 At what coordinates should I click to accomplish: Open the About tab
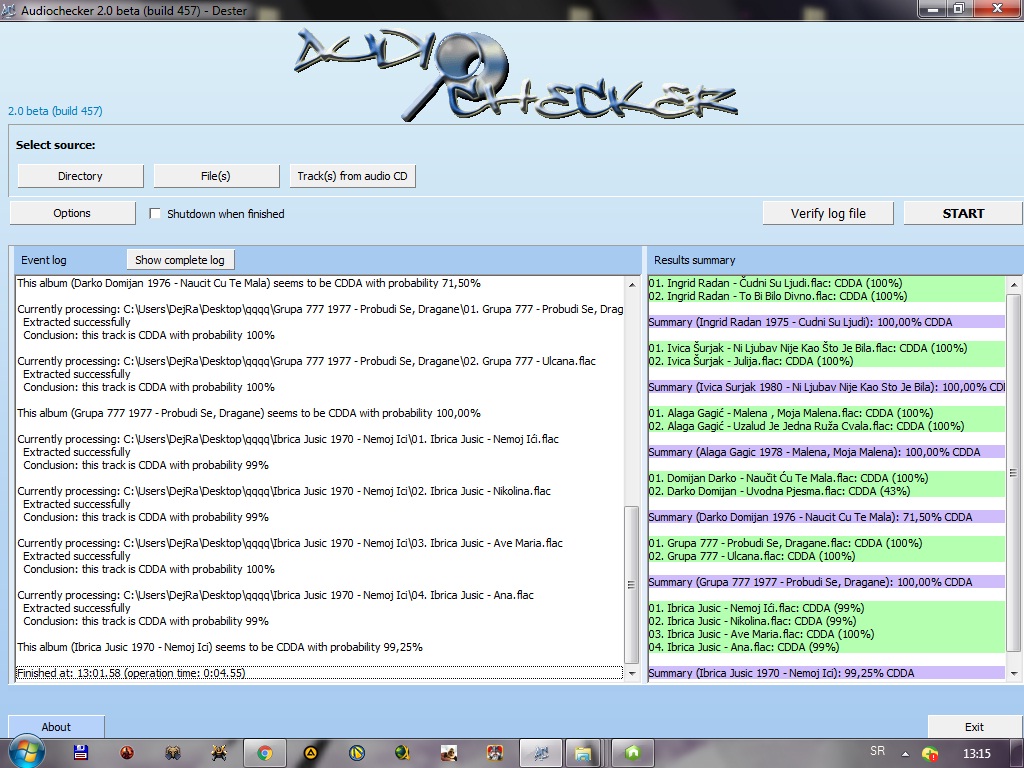pyautogui.click(x=56, y=727)
